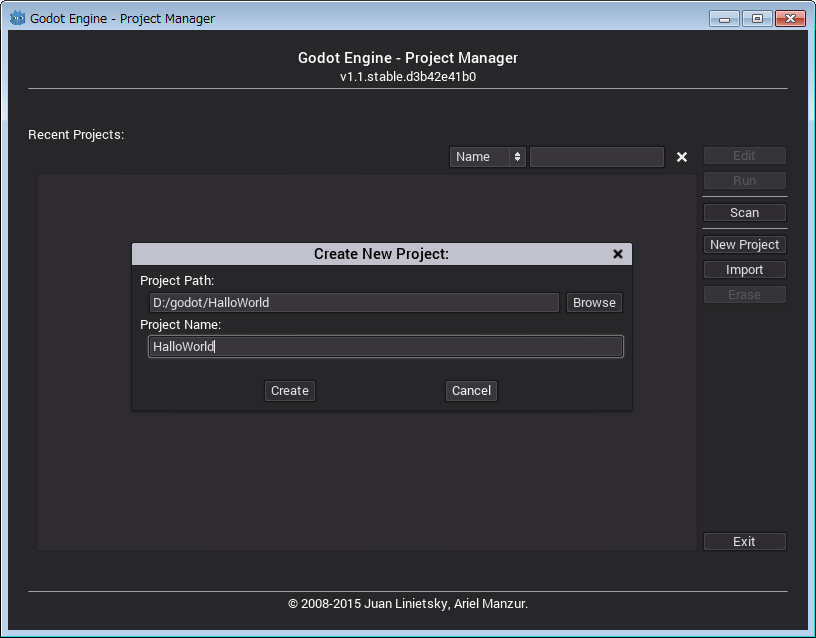
Task: Click the disabled Erase button
Action: click(x=745, y=295)
